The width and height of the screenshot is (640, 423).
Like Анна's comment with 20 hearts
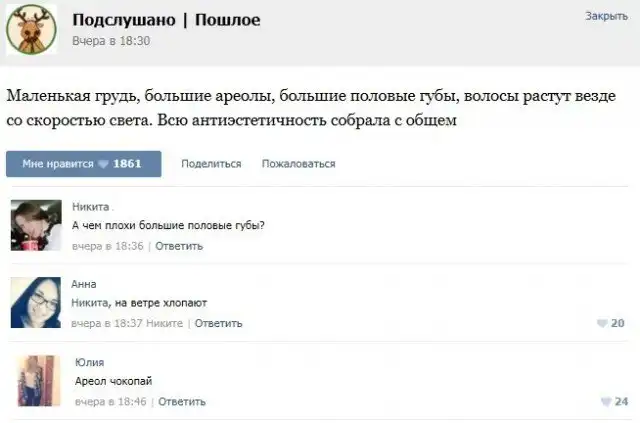(610, 323)
